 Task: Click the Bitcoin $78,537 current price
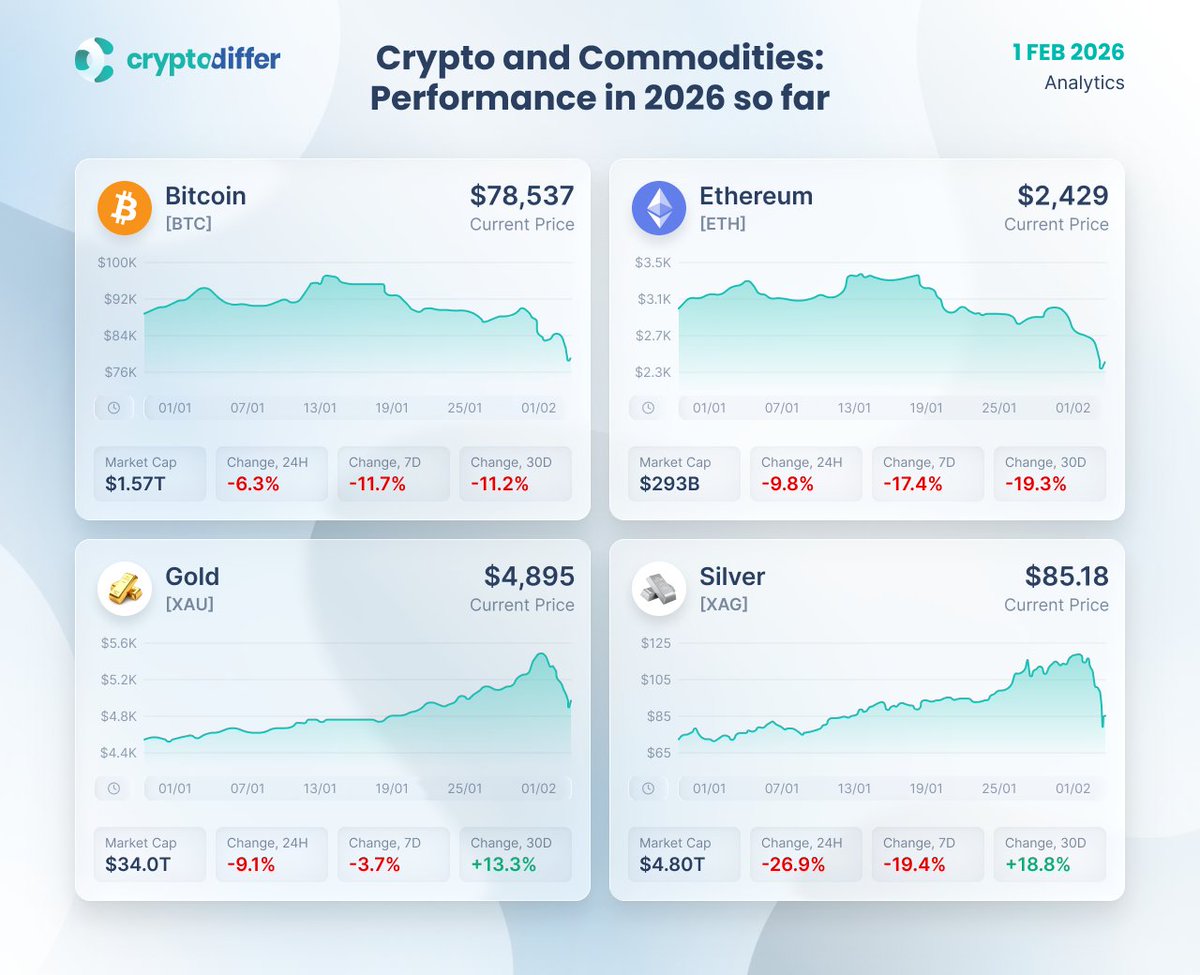click(521, 195)
